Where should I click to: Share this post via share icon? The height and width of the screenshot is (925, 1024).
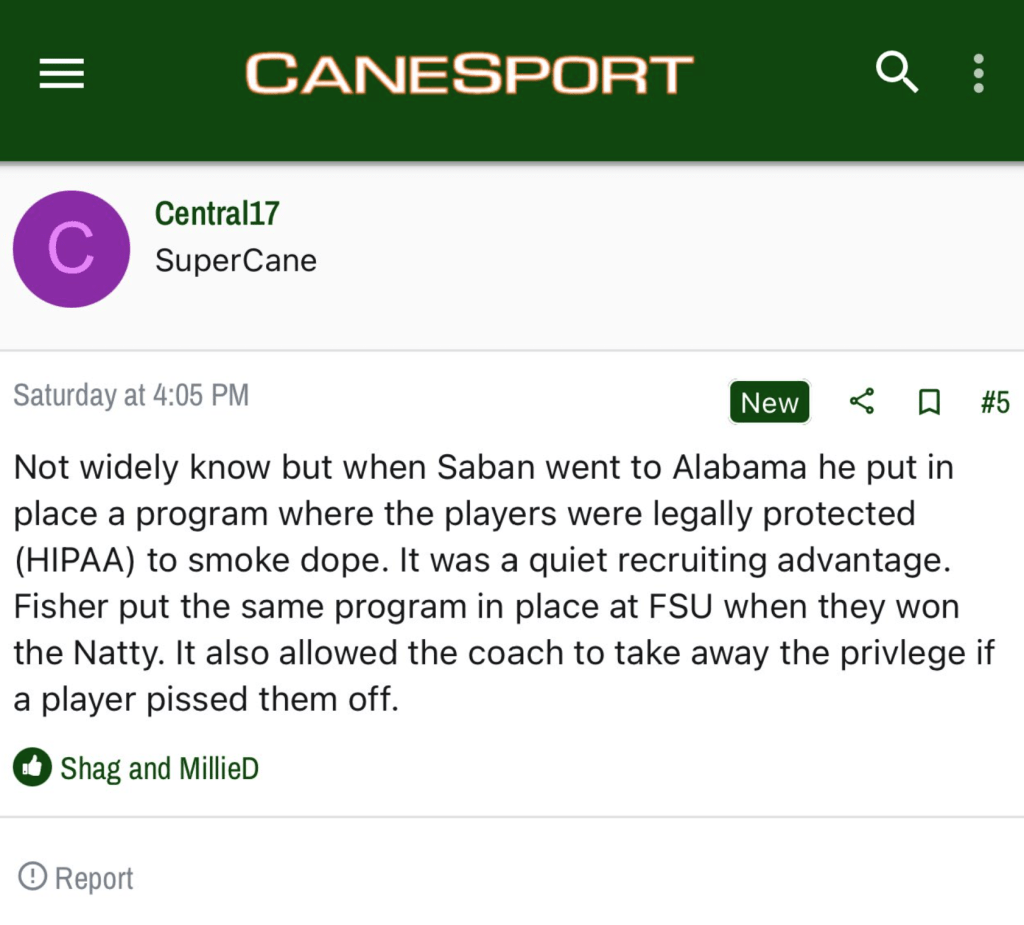click(x=862, y=402)
